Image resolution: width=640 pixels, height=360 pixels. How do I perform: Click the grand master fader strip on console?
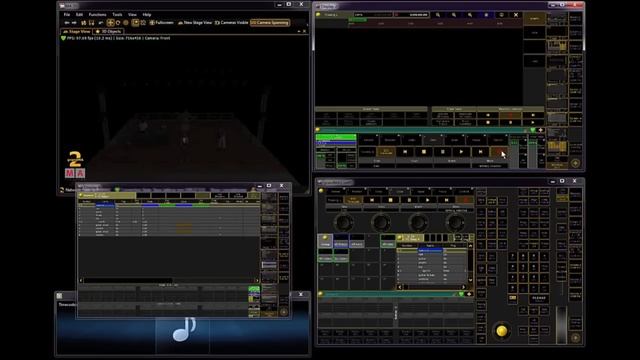562,324
